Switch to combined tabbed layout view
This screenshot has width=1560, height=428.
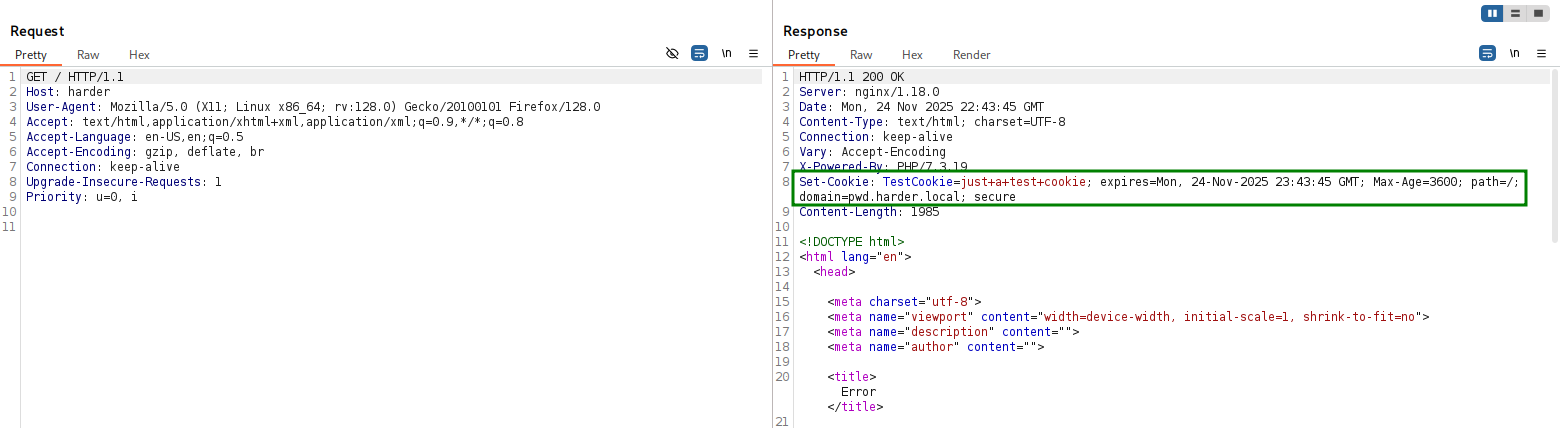pyautogui.click(x=1537, y=14)
